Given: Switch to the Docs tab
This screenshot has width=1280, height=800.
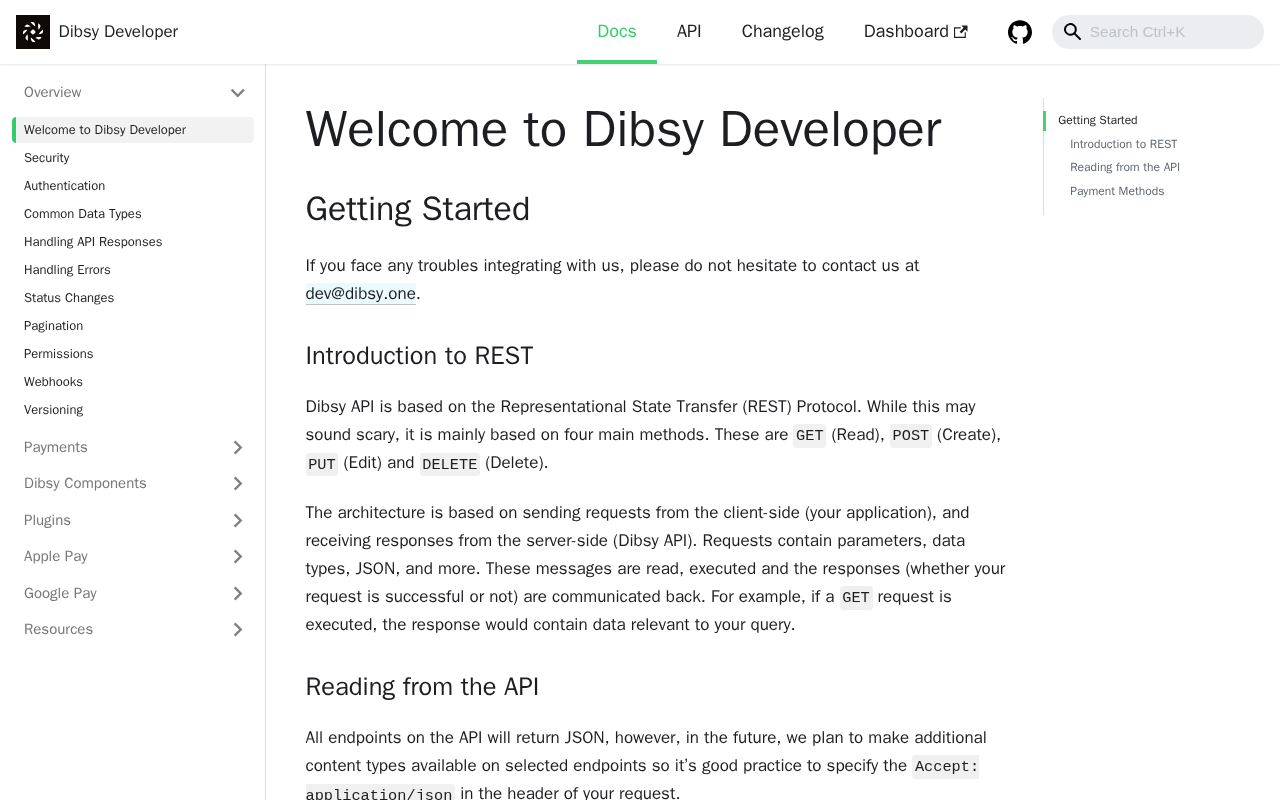Looking at the screenshot, I should tap(617, 32).
